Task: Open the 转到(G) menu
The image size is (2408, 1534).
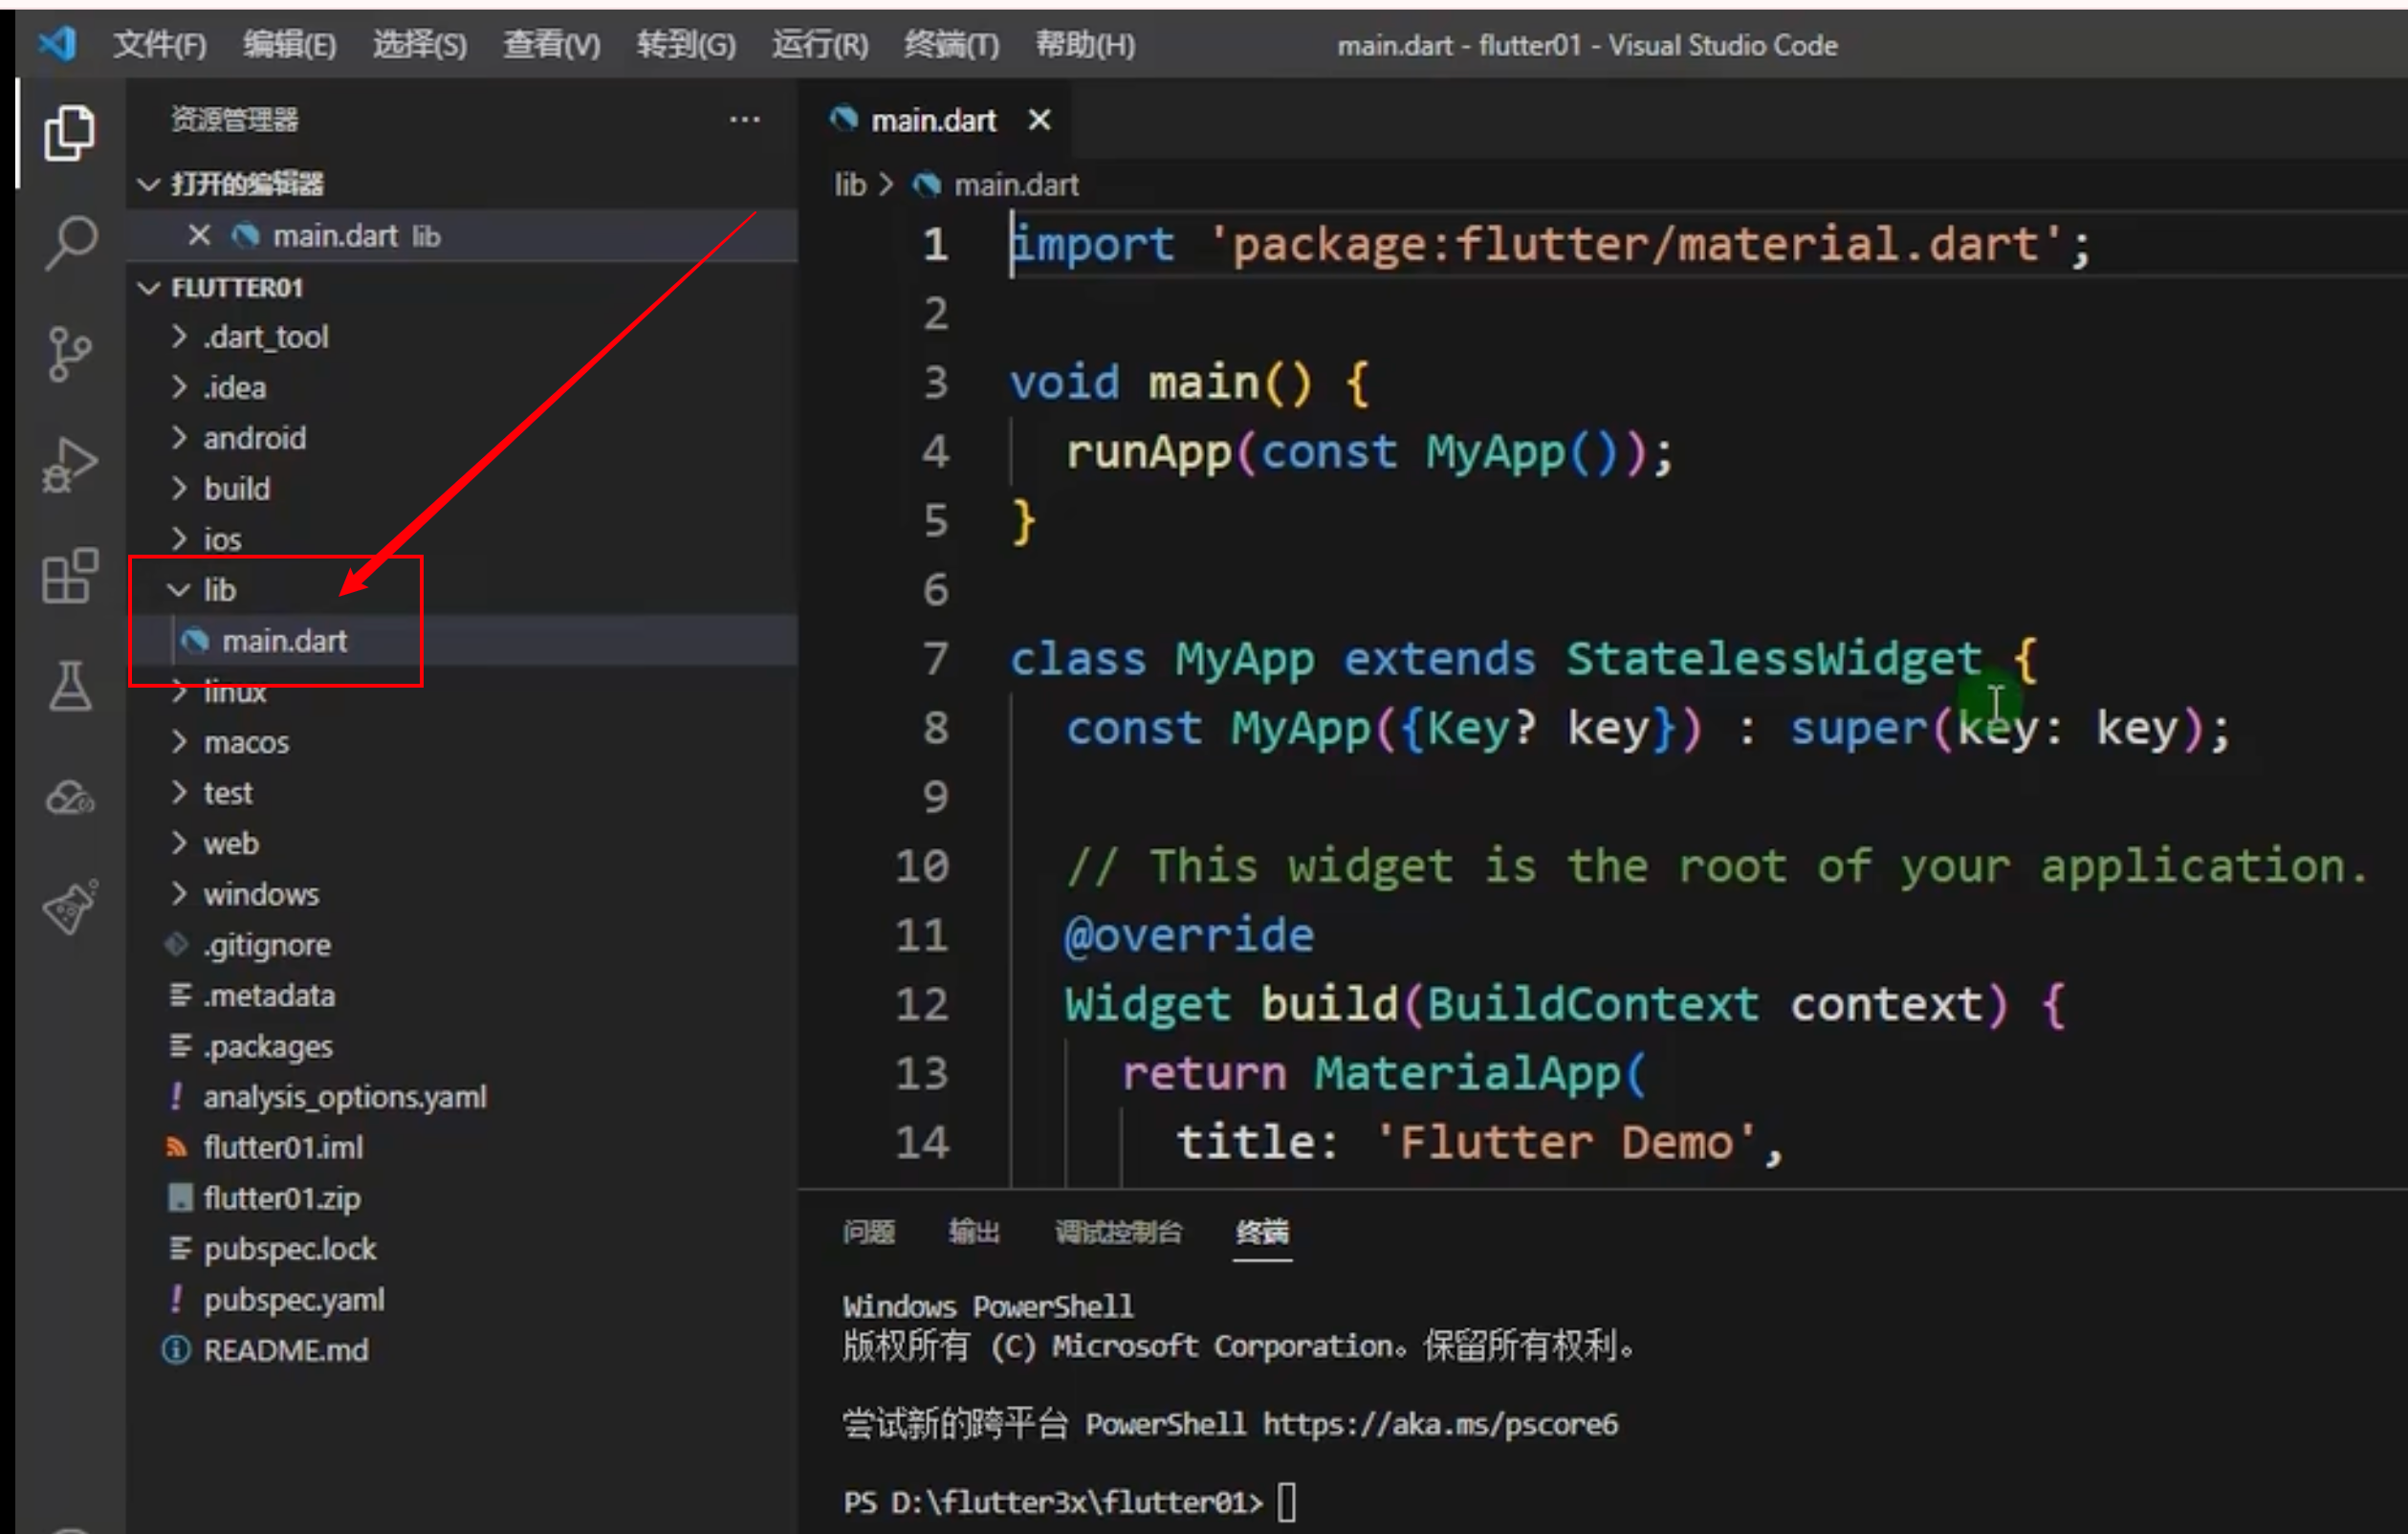Action: click(686, 44)
